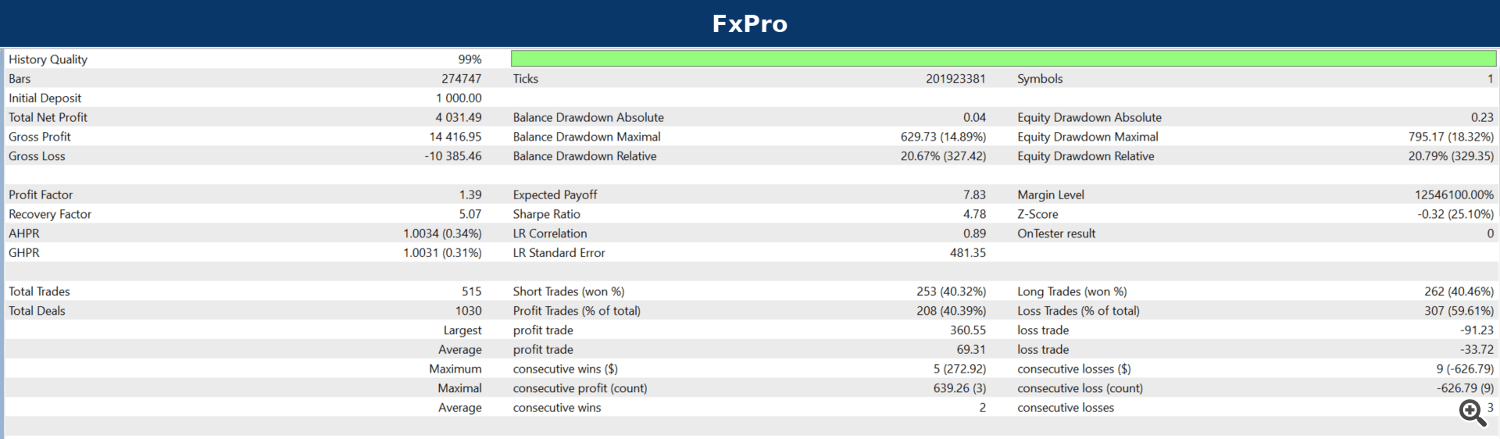Click Loss Trades value 307 (59.61%)
This screenshot has height=439, width=1500.
tap(1458, 311)
